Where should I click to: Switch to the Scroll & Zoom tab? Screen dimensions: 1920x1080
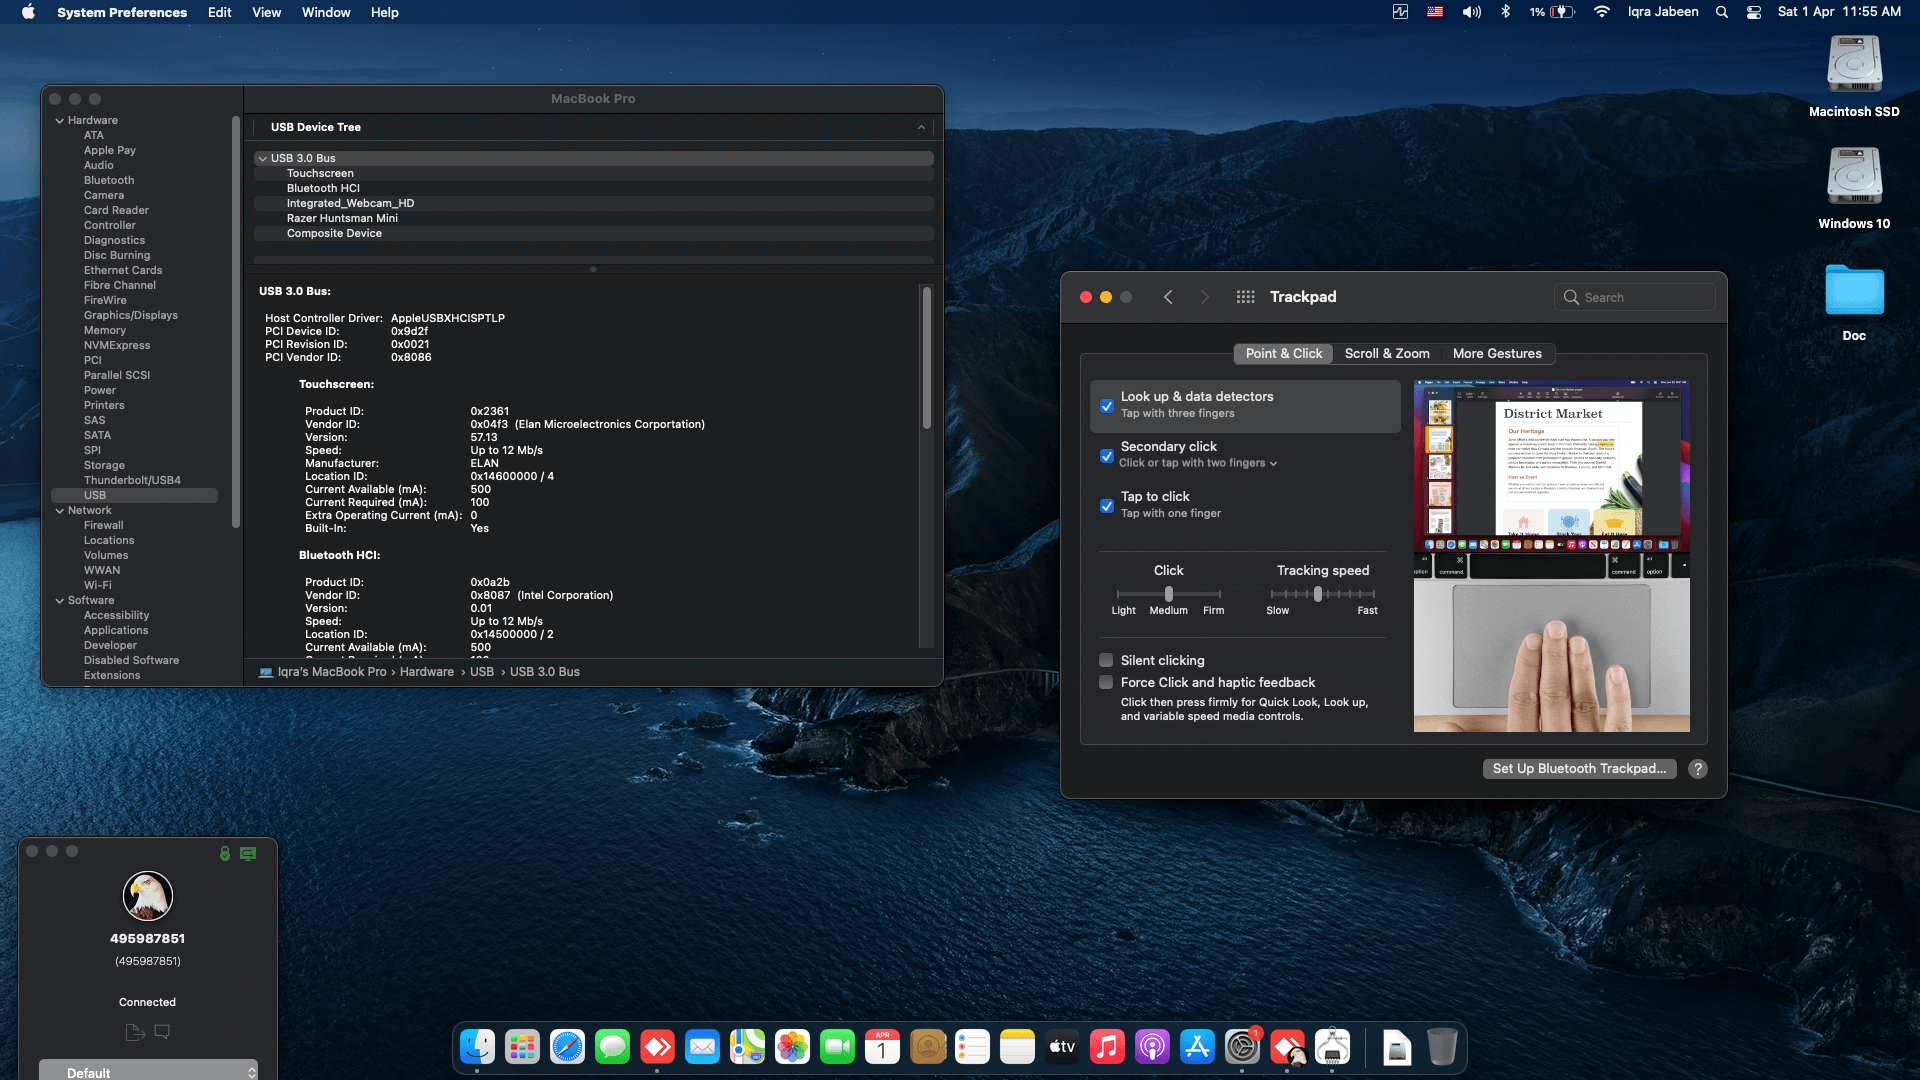pyautogui.click(x=1387, y=353)
